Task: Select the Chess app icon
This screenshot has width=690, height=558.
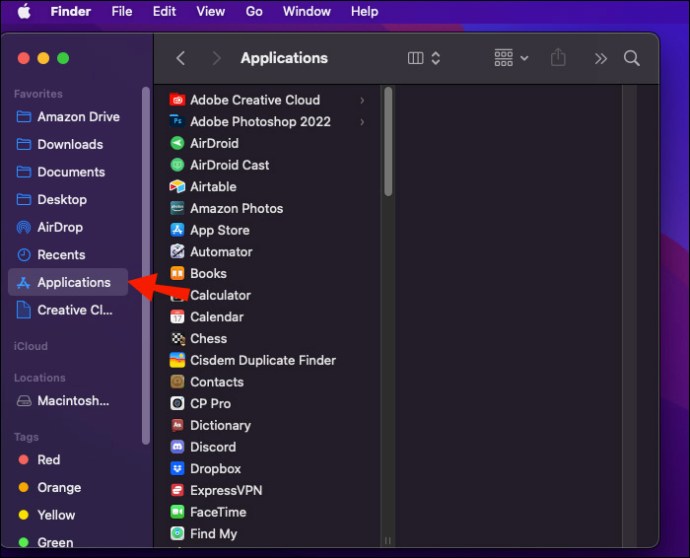Action: 177,338
